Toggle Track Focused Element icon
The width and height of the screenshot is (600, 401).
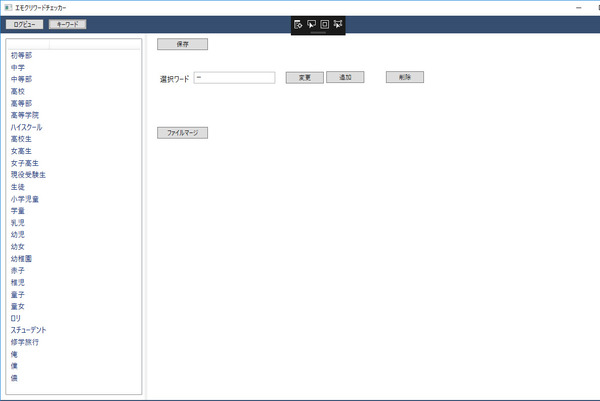pyautogui.click(x=338, y=24)
